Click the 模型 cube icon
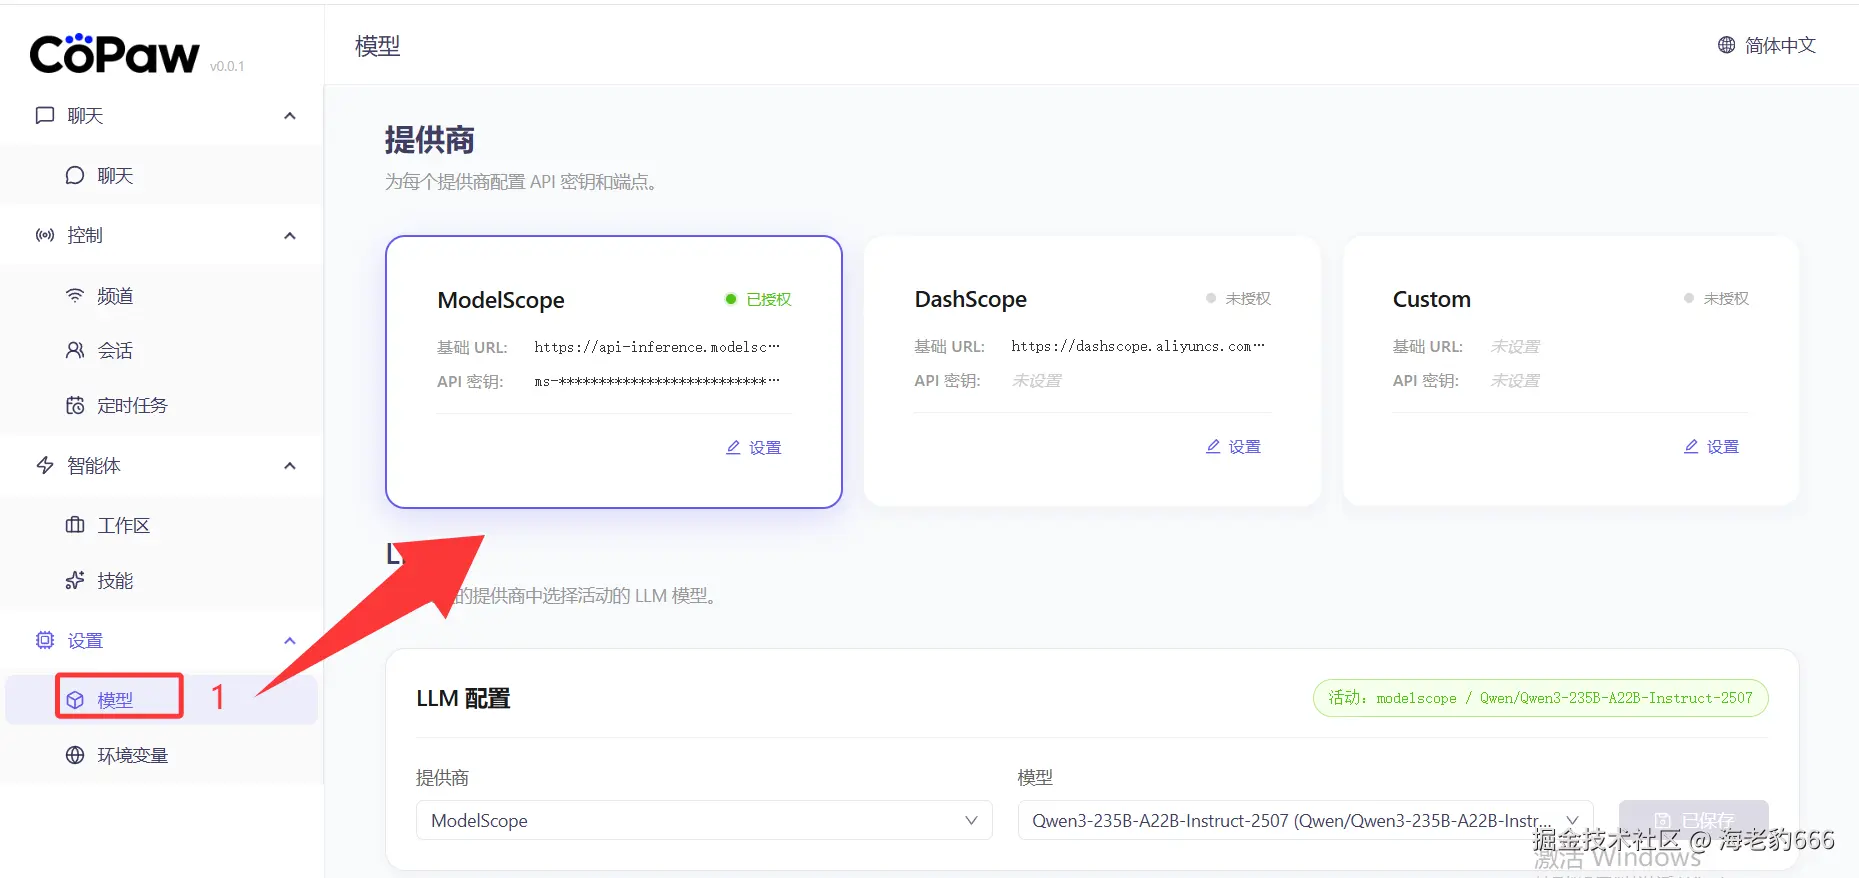The width and height of the screenshot is (1859, 878). [75, 701]
